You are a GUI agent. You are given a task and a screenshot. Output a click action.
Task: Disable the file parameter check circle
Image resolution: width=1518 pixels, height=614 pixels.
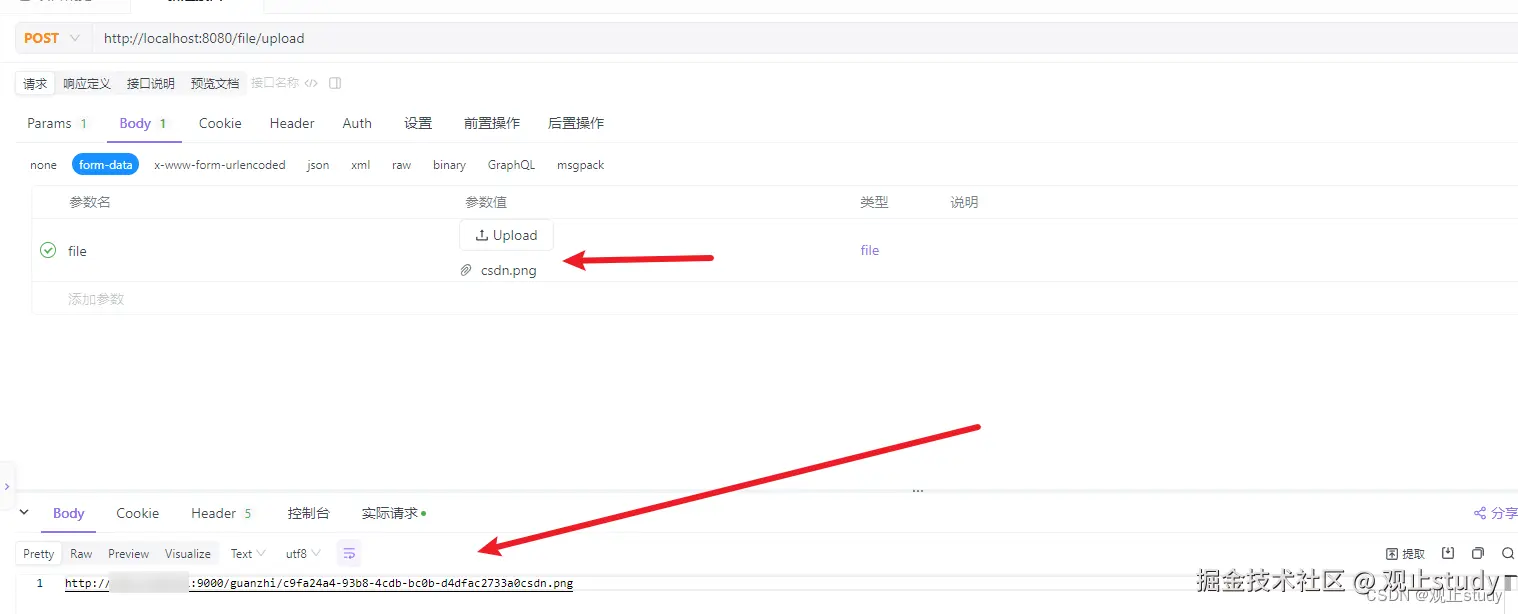47,250
